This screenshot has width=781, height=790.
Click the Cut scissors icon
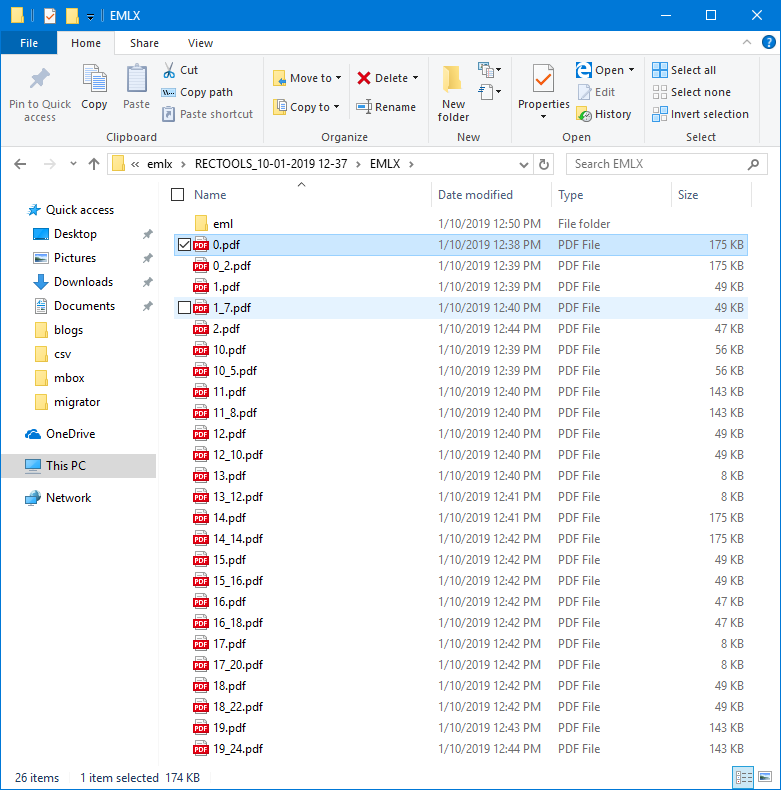point(169,70)
